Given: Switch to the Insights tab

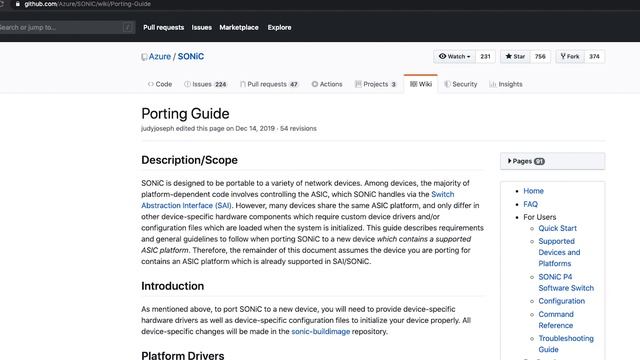Looking at the screenshot, I should click(506, 84).
